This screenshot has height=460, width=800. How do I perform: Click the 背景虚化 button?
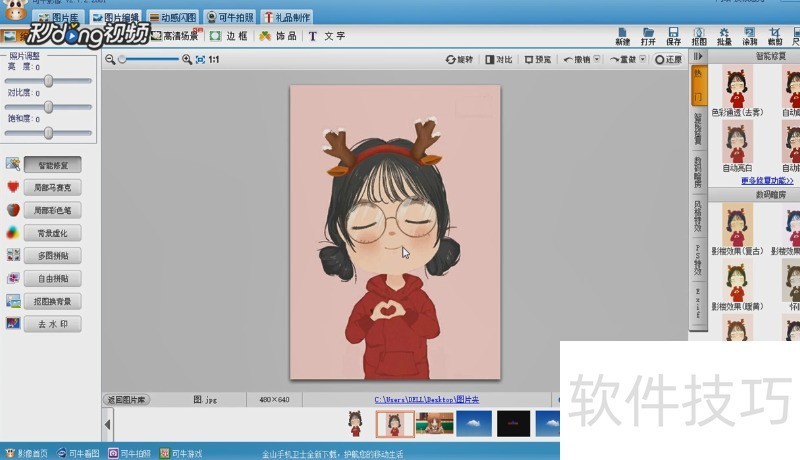(53, 233)
